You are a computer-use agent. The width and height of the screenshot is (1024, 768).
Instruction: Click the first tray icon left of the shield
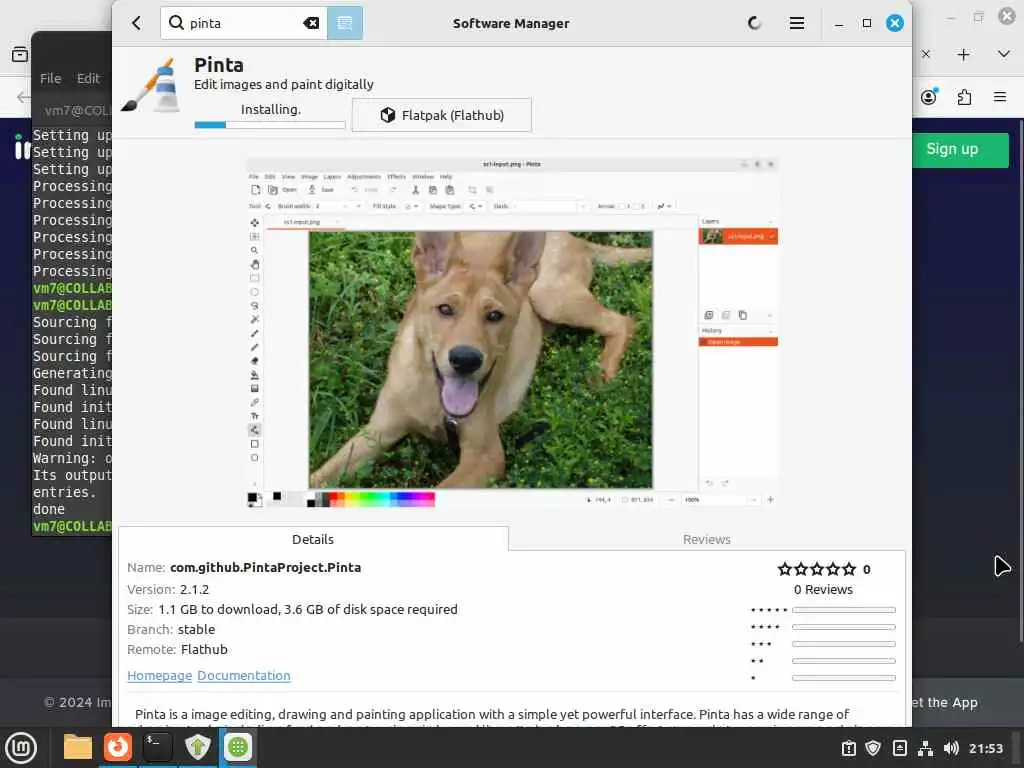pyautogui.click(x=848, y=748)
